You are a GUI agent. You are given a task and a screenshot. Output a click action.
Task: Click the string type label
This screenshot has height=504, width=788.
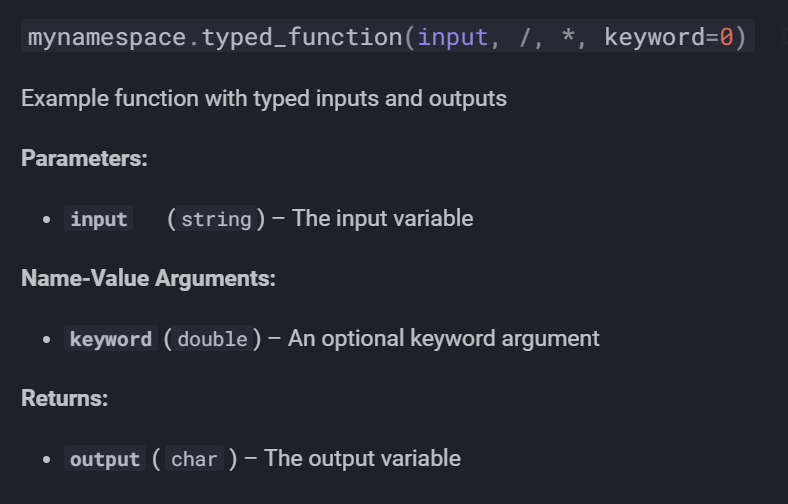pos(216,219)
